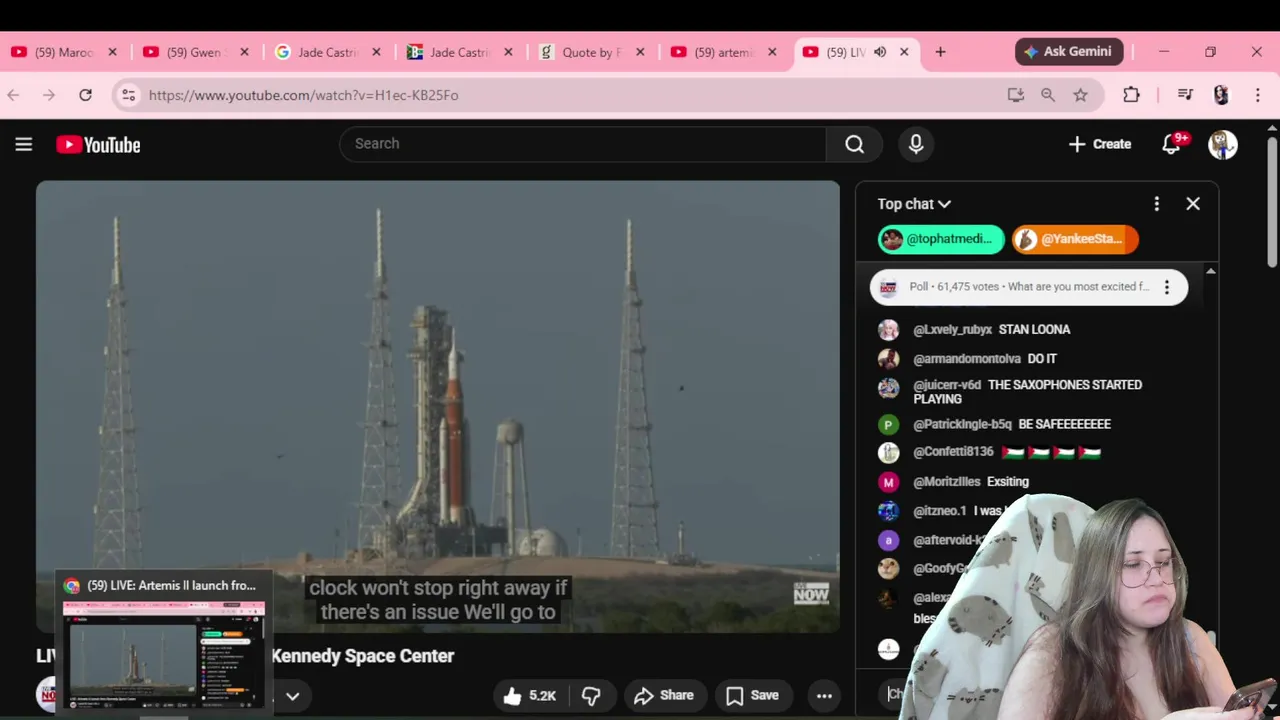Go forward in browser history
The width and height of the screenshot is (1280, 720).
(49, 95)
